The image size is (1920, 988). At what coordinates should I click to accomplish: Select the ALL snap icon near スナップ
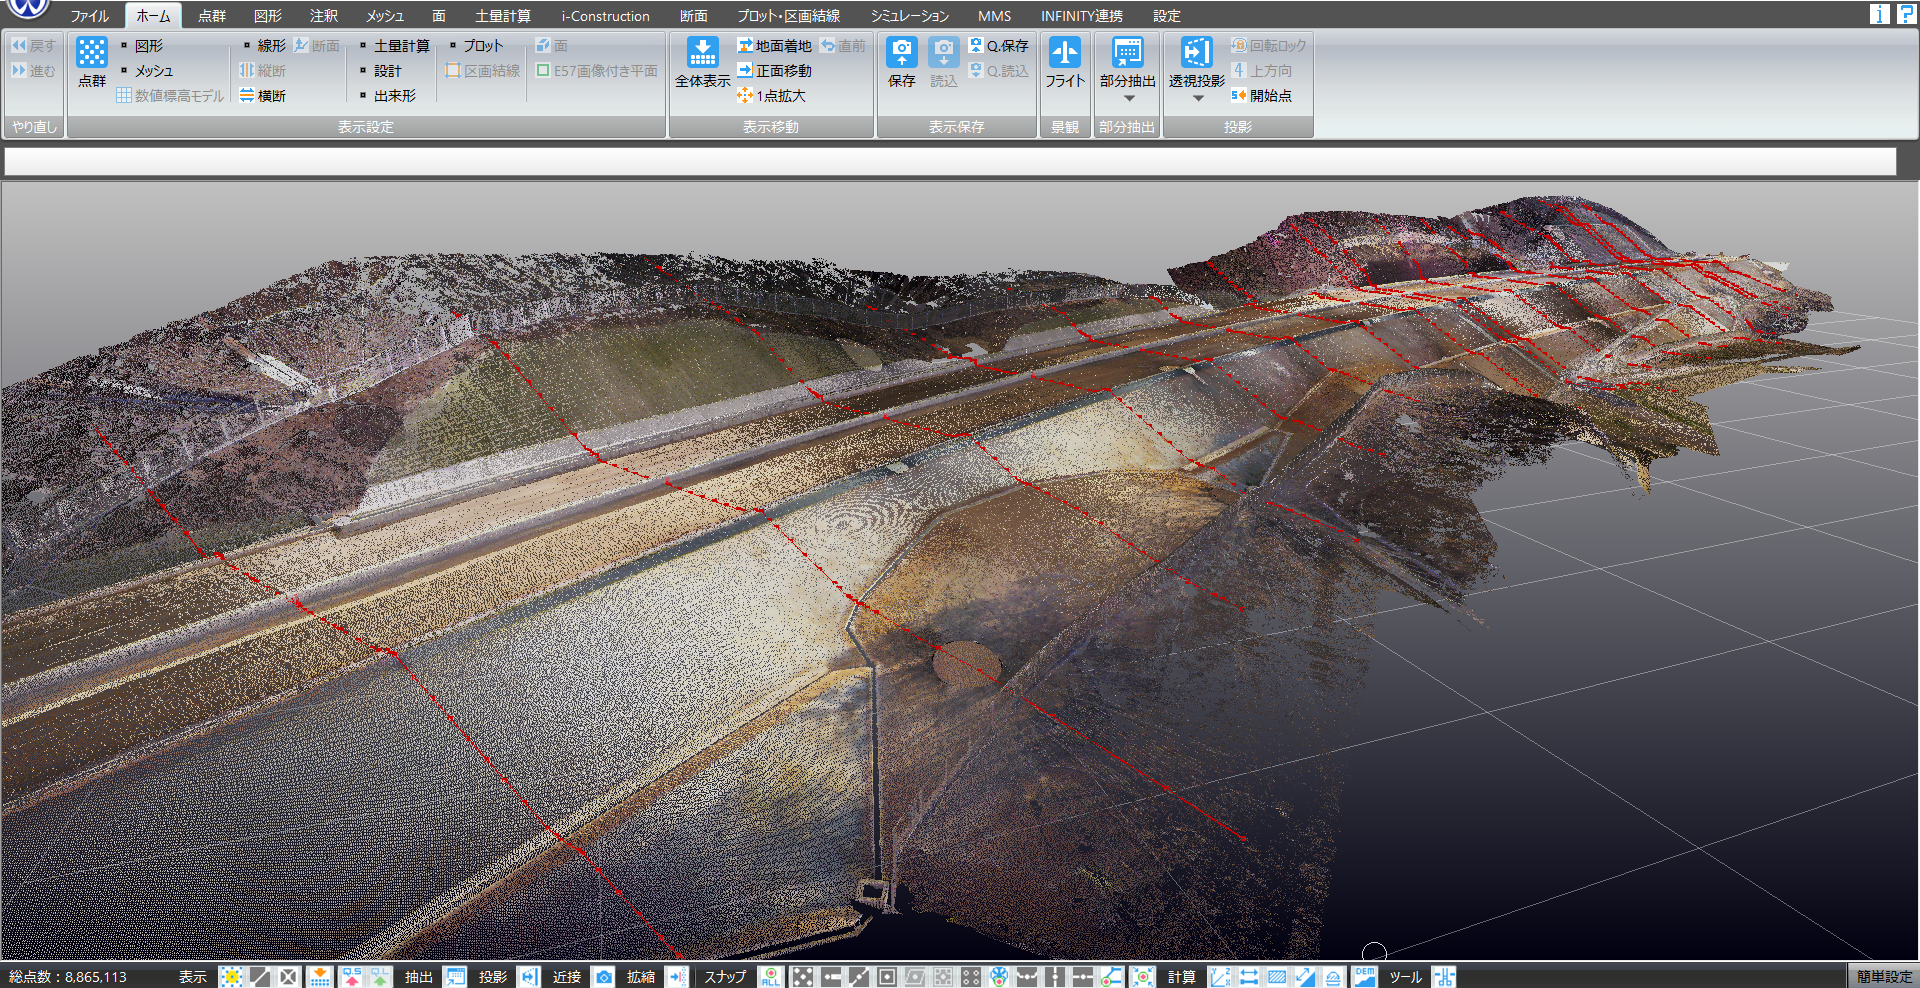click(770, 977)
